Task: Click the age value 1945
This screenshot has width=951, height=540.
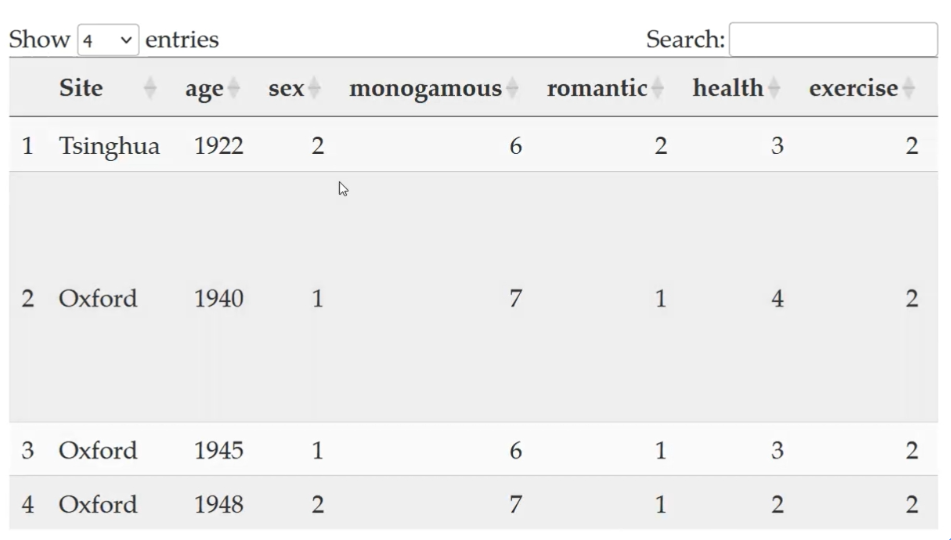Action: tap(219, 450)
